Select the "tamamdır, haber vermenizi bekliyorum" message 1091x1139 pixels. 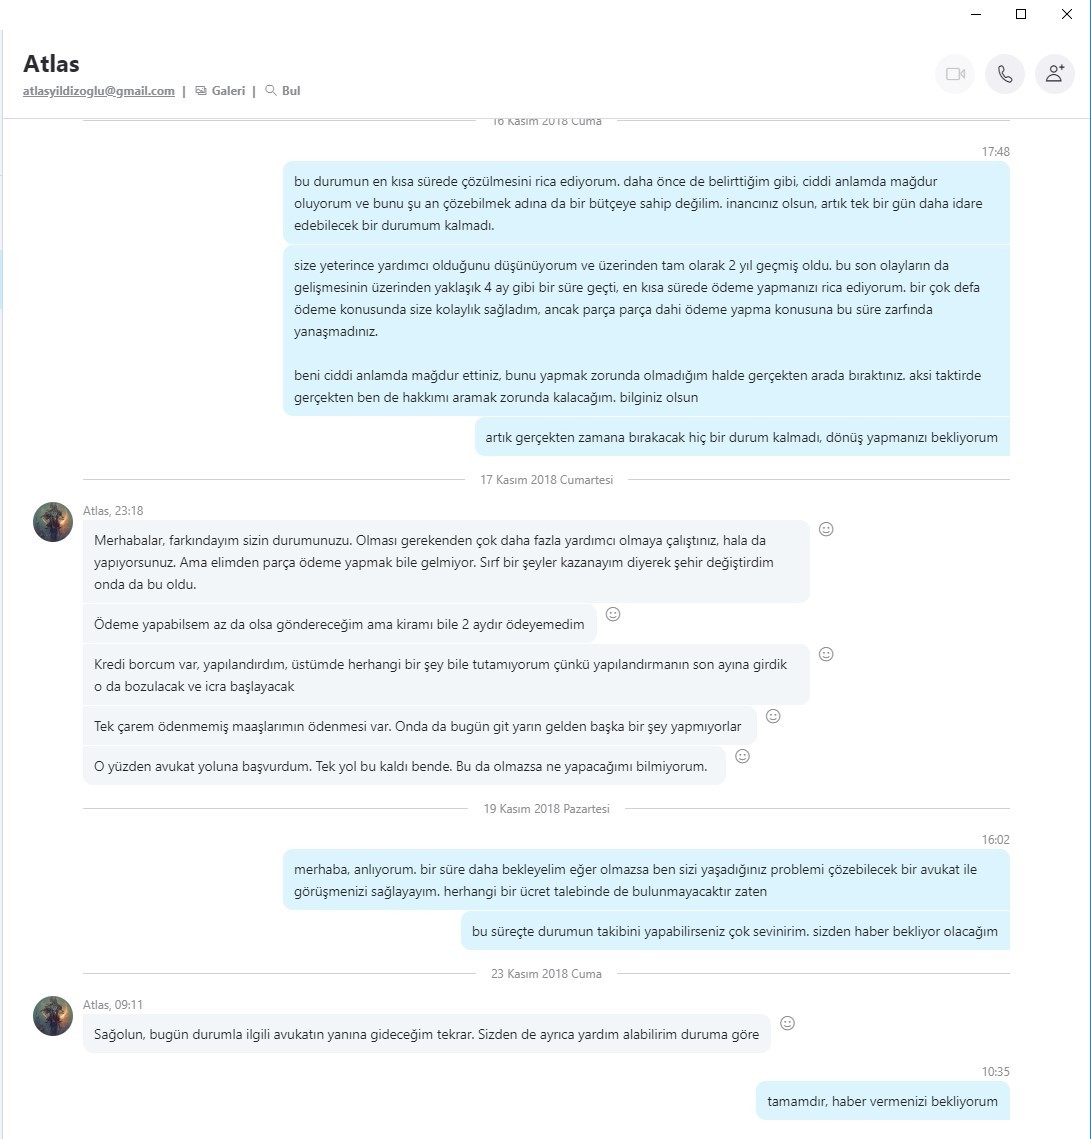[x=883, y=1101]
